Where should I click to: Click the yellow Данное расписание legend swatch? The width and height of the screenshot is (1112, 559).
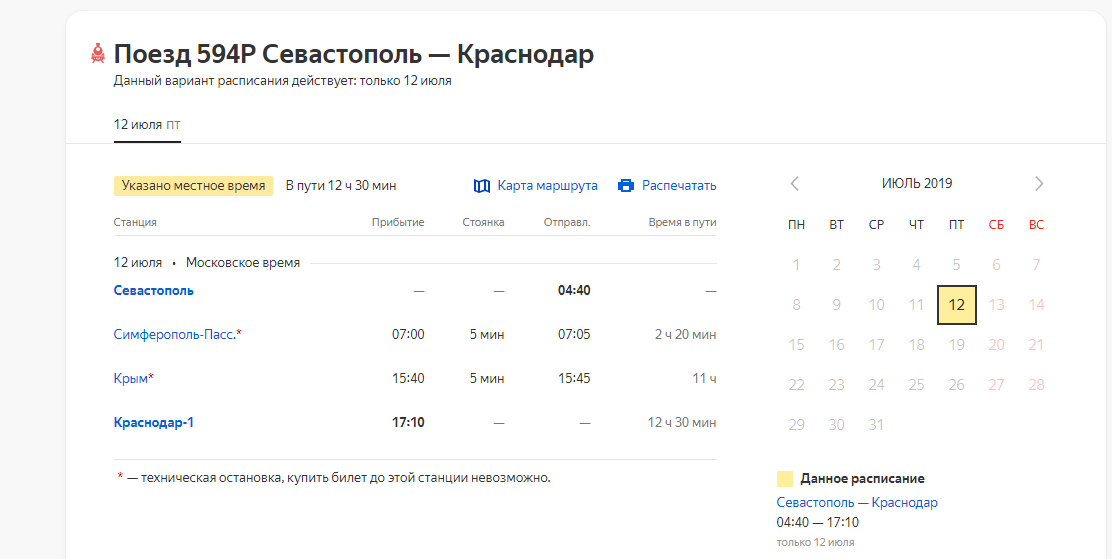click(785, 479)
